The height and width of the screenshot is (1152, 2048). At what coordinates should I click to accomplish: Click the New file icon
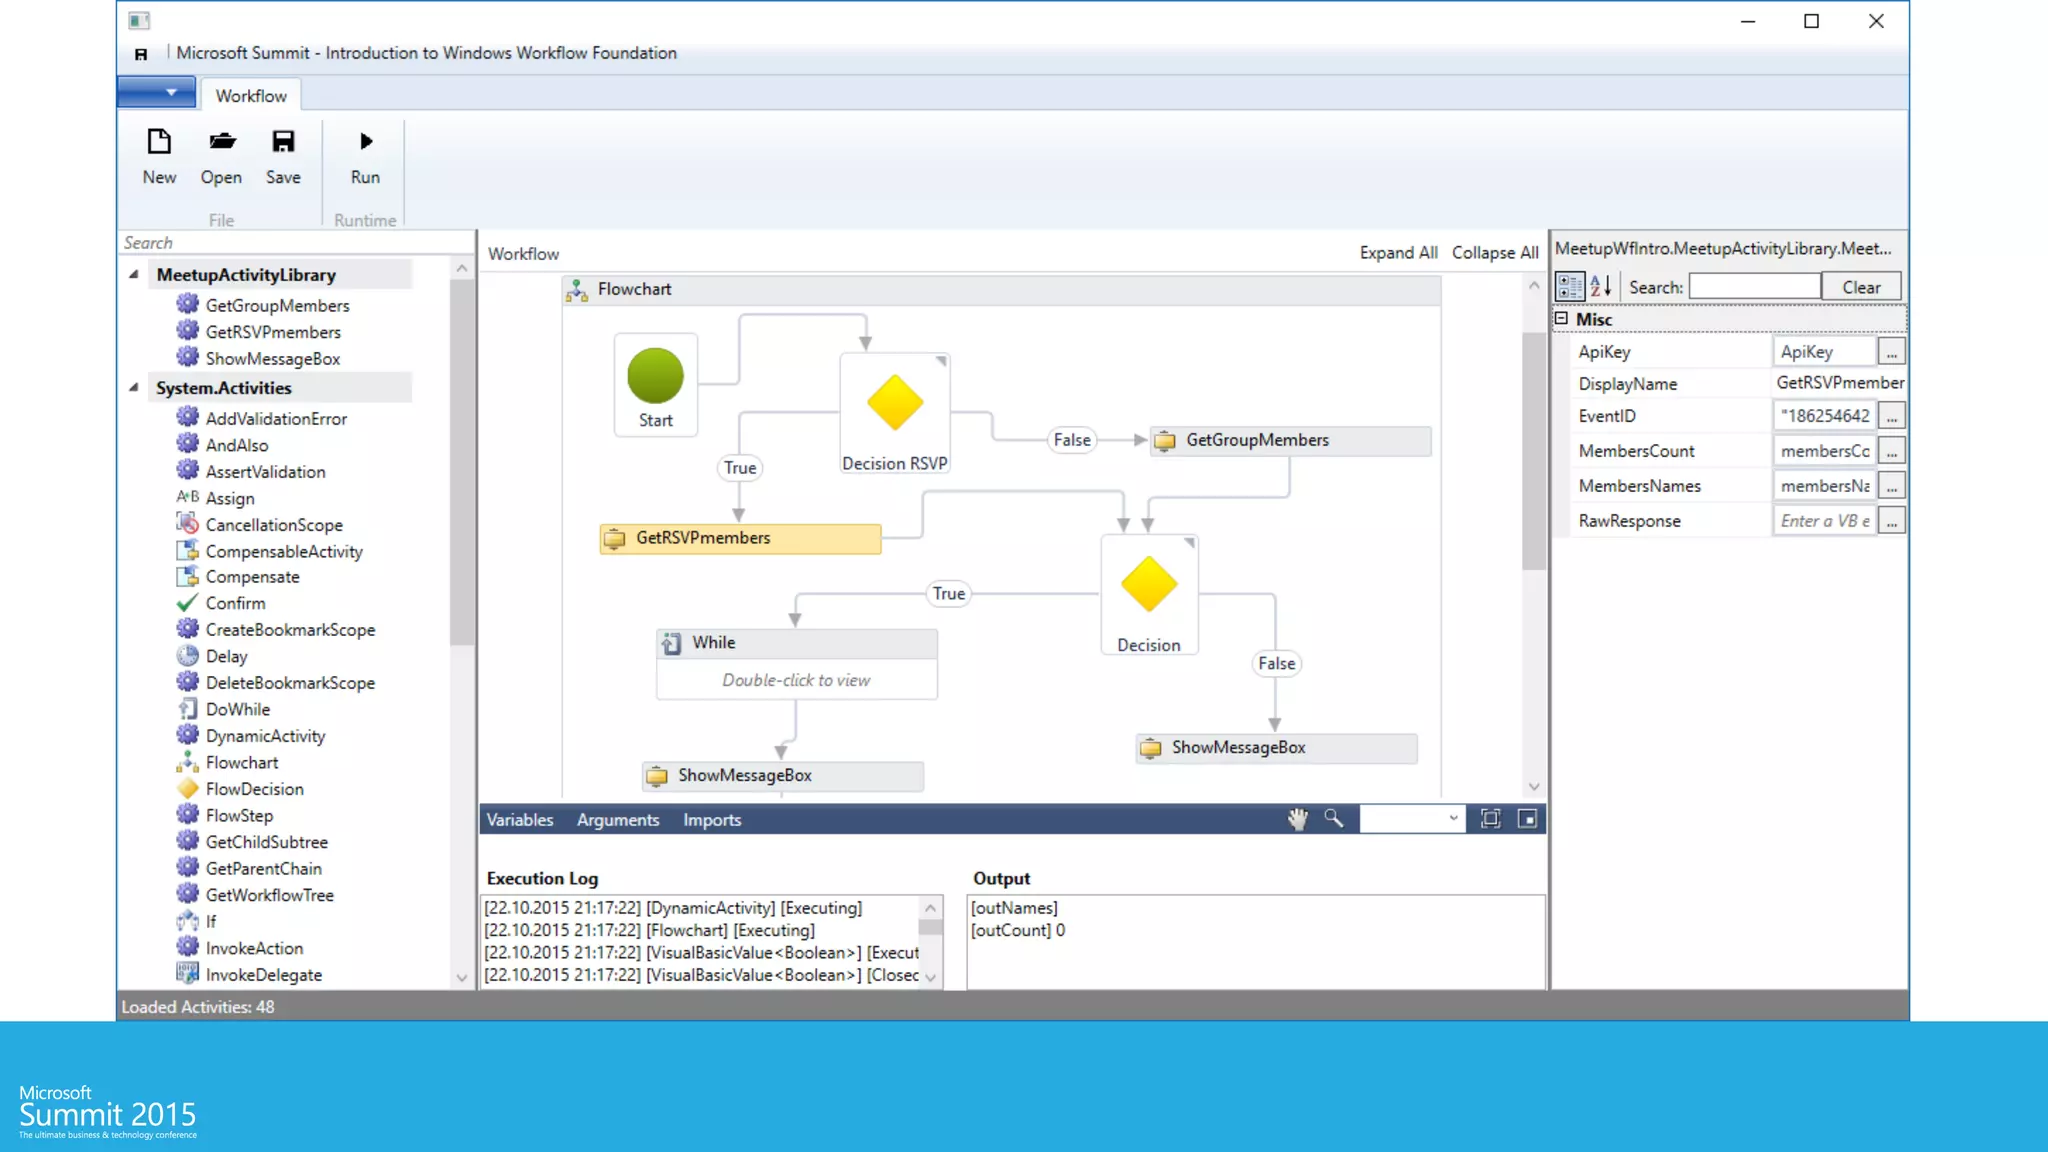159,142
